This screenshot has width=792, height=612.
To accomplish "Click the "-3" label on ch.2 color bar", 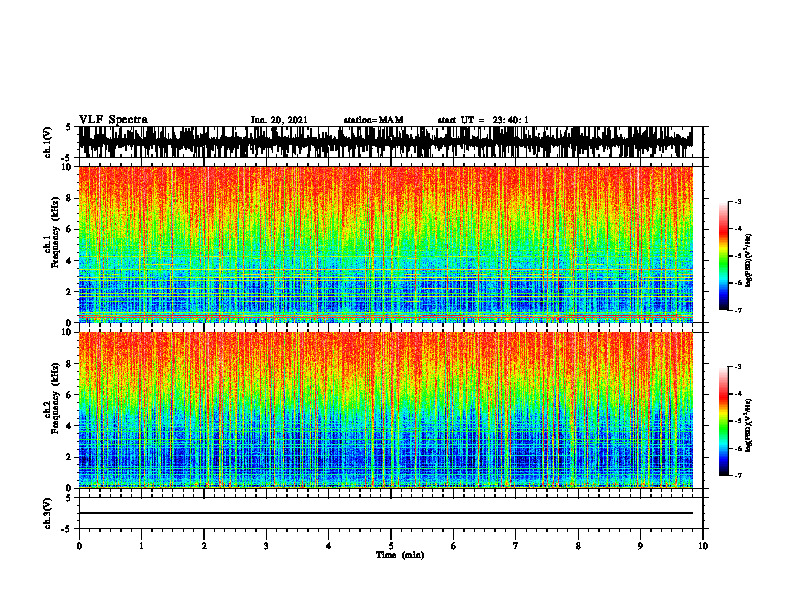I will coord(738,367).
